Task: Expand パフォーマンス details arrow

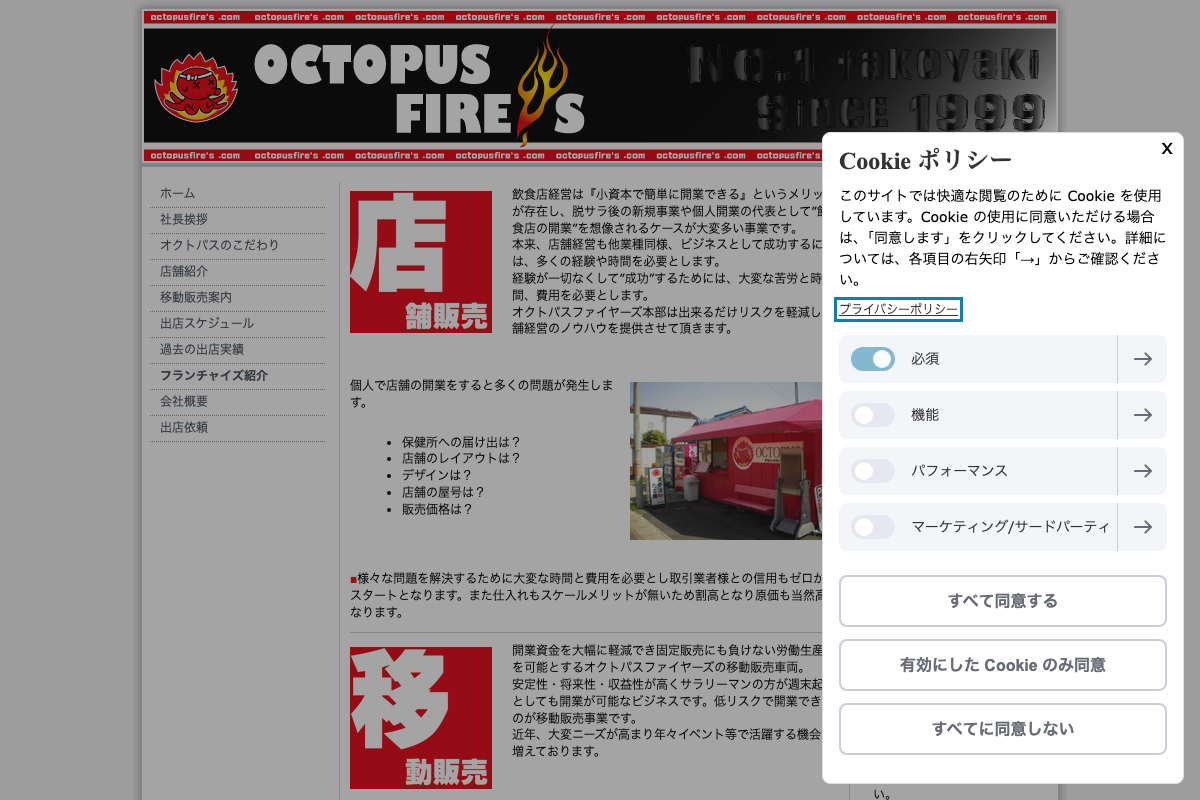Action: 1142,471
